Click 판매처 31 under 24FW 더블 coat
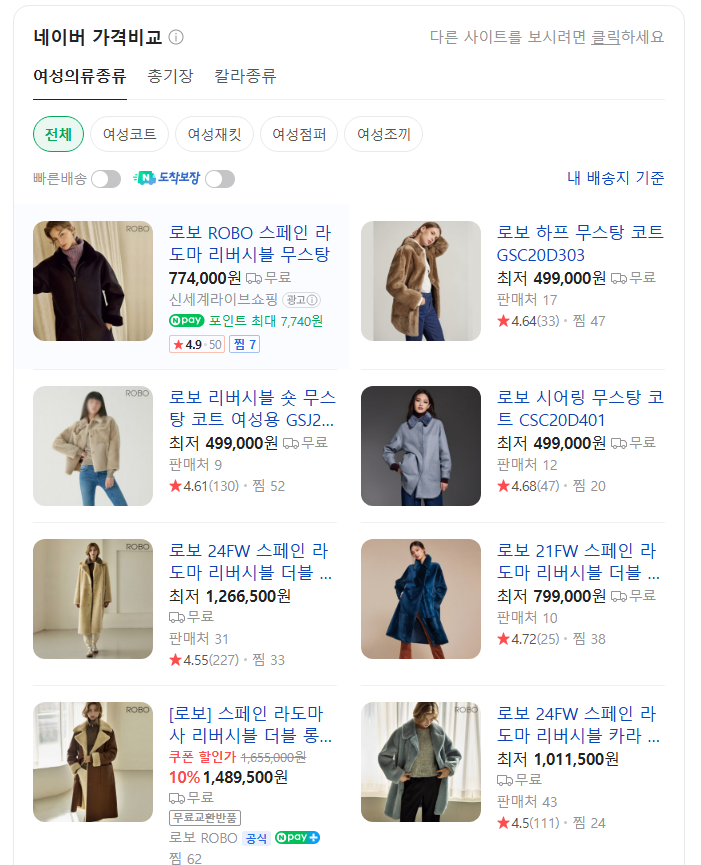Viewport: 701px width, 865px height. point(199,638)
